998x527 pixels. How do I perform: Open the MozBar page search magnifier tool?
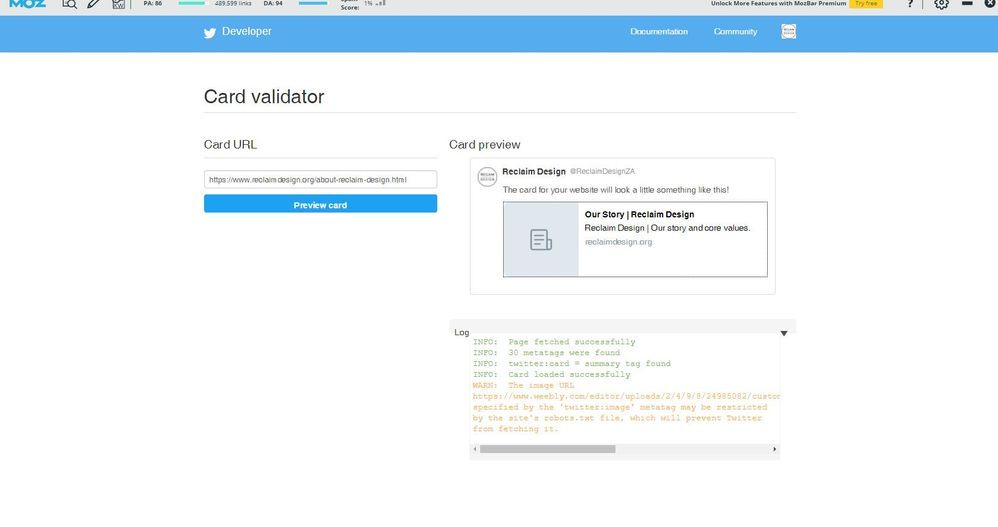[x=69, y=4]
